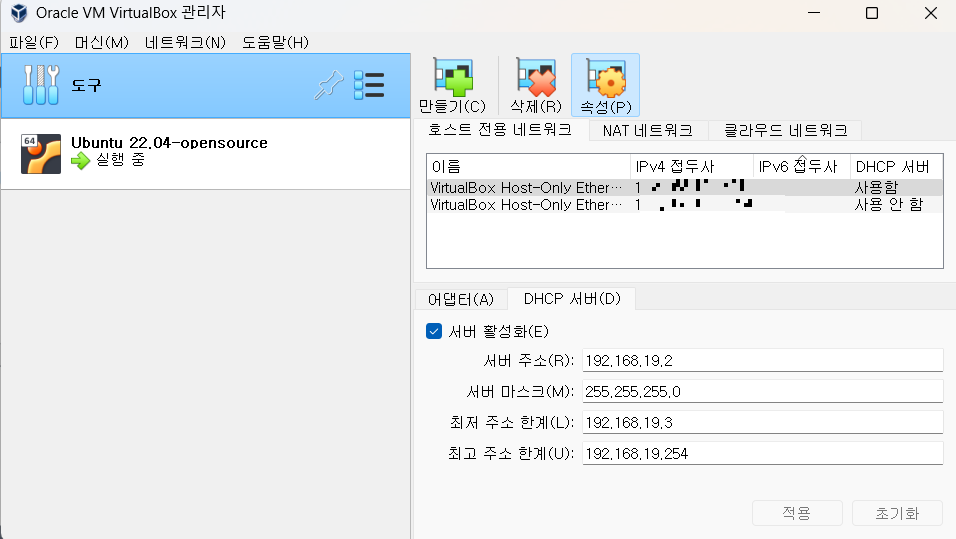Screen dimensions: 956x539
Task: Switch to 호스트 전용 네트워크 tab
Action: click(501, 130)
